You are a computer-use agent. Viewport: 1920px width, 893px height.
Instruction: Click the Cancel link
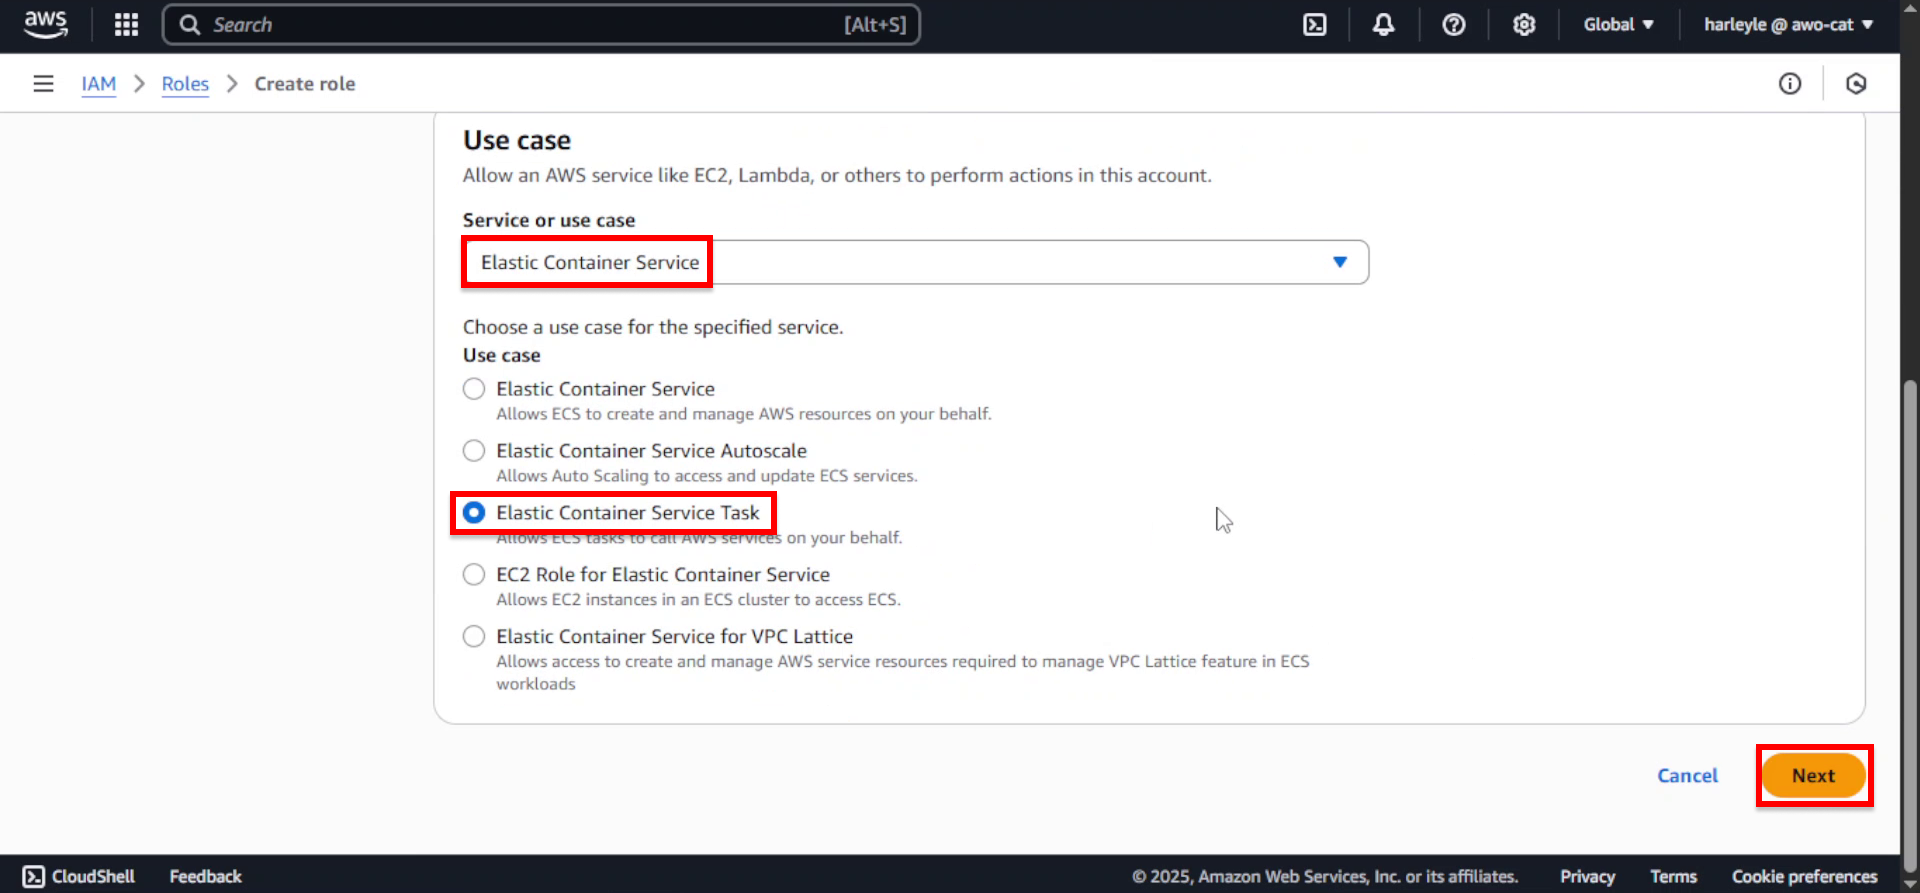pos(1687,776)
